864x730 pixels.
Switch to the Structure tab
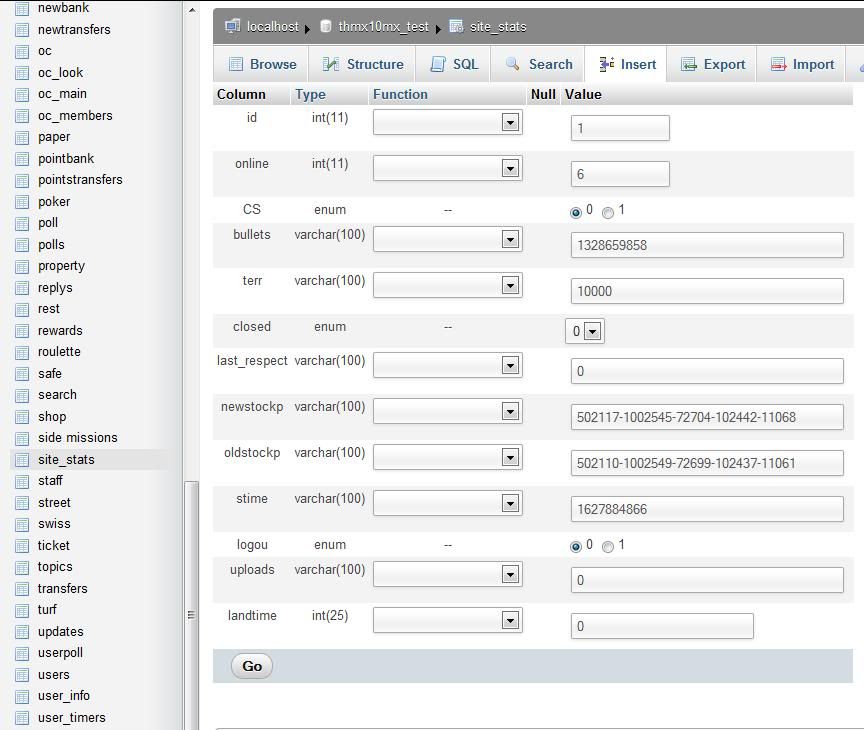(363, 64)
